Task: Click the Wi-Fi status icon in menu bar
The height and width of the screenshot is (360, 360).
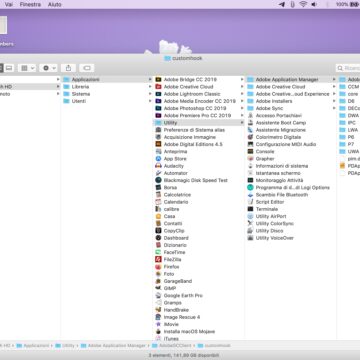Action: click(303, 4)
